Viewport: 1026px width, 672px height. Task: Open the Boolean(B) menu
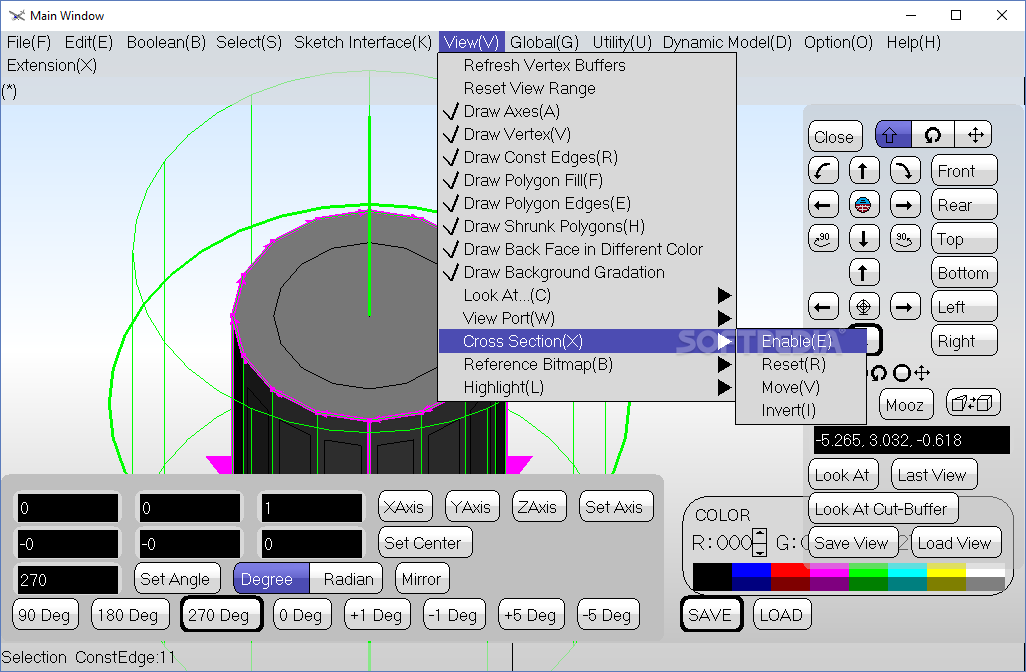tap(166, 43)
